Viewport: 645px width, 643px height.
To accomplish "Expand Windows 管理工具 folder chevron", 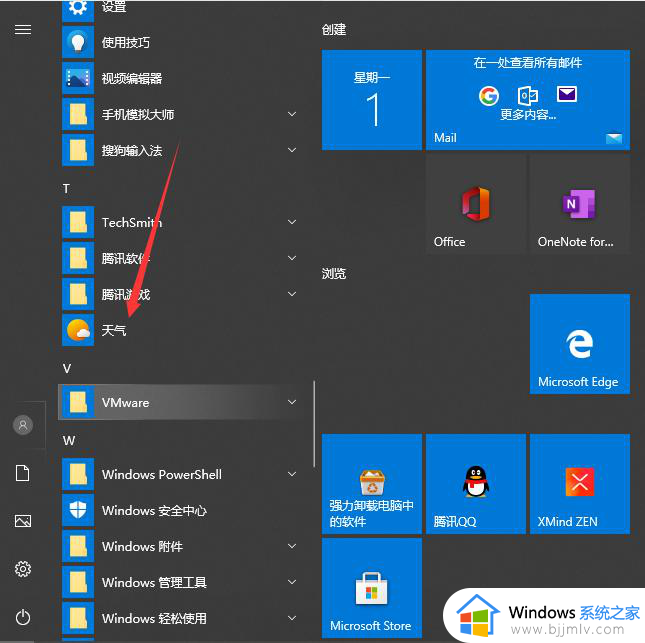I will 292,582.
